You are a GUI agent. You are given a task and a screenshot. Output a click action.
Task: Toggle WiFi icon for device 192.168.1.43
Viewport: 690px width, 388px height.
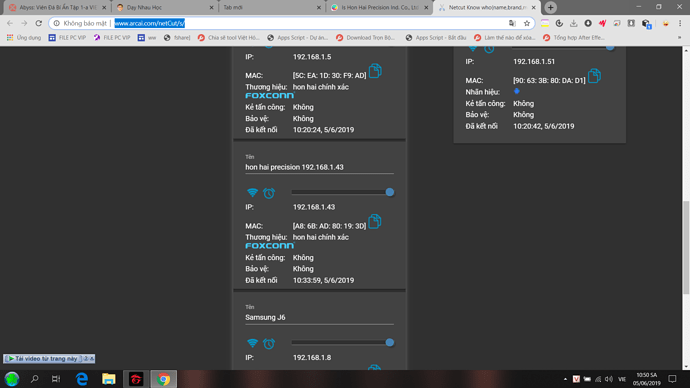click(x=252, y=193)
